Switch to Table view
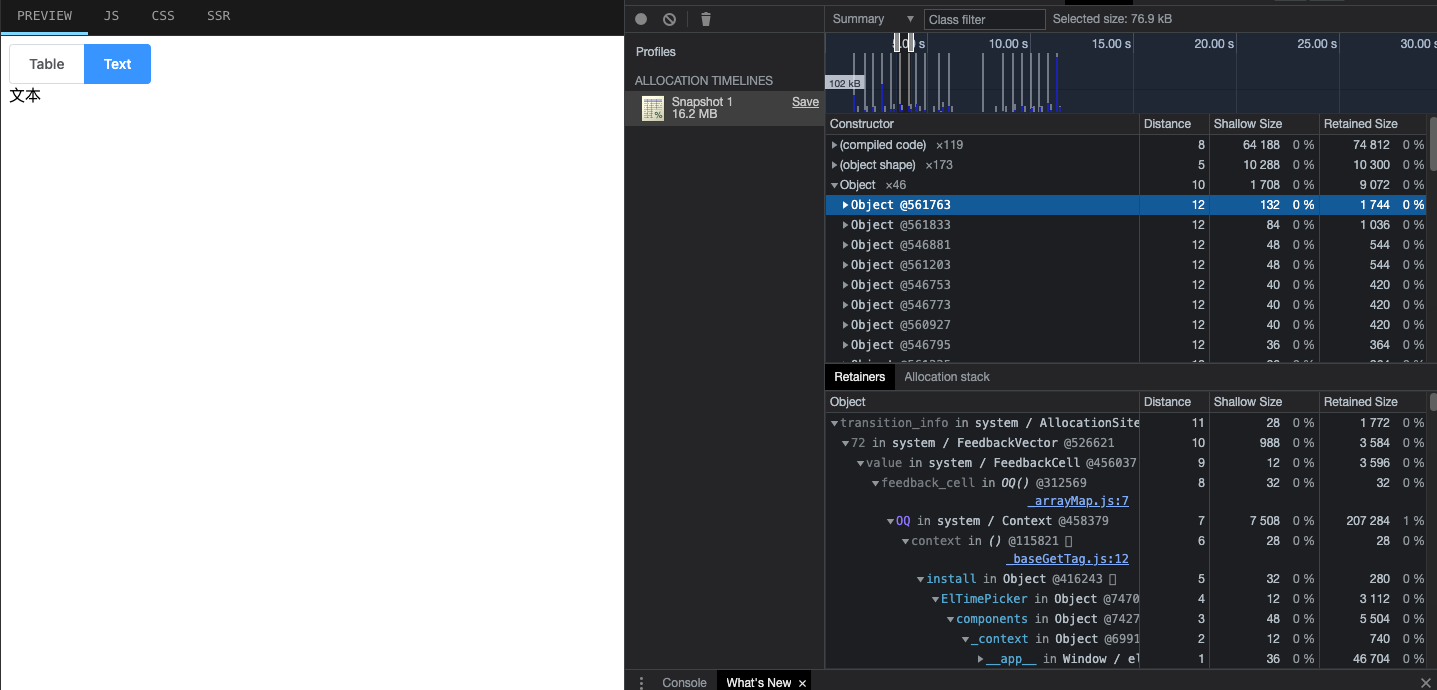The height and width of the screenshot is (690, 1437). pos(46,63)
